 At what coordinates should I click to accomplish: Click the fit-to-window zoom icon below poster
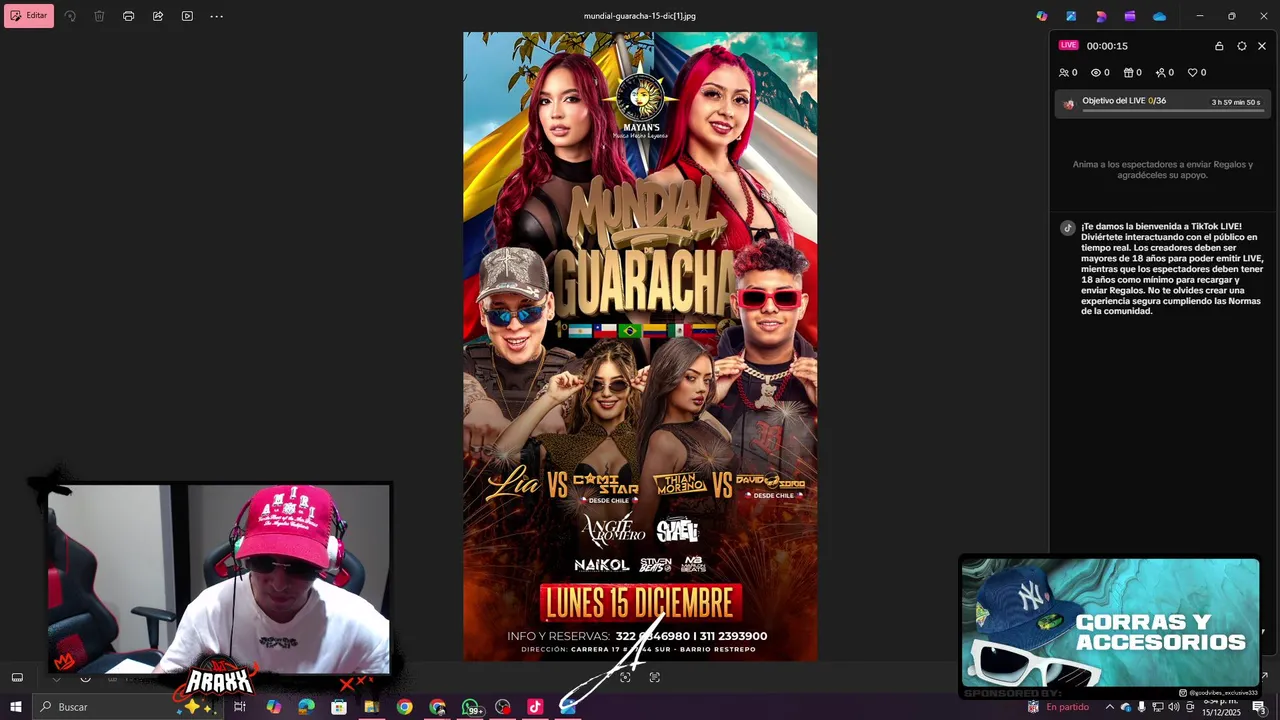tap(625, 677)
